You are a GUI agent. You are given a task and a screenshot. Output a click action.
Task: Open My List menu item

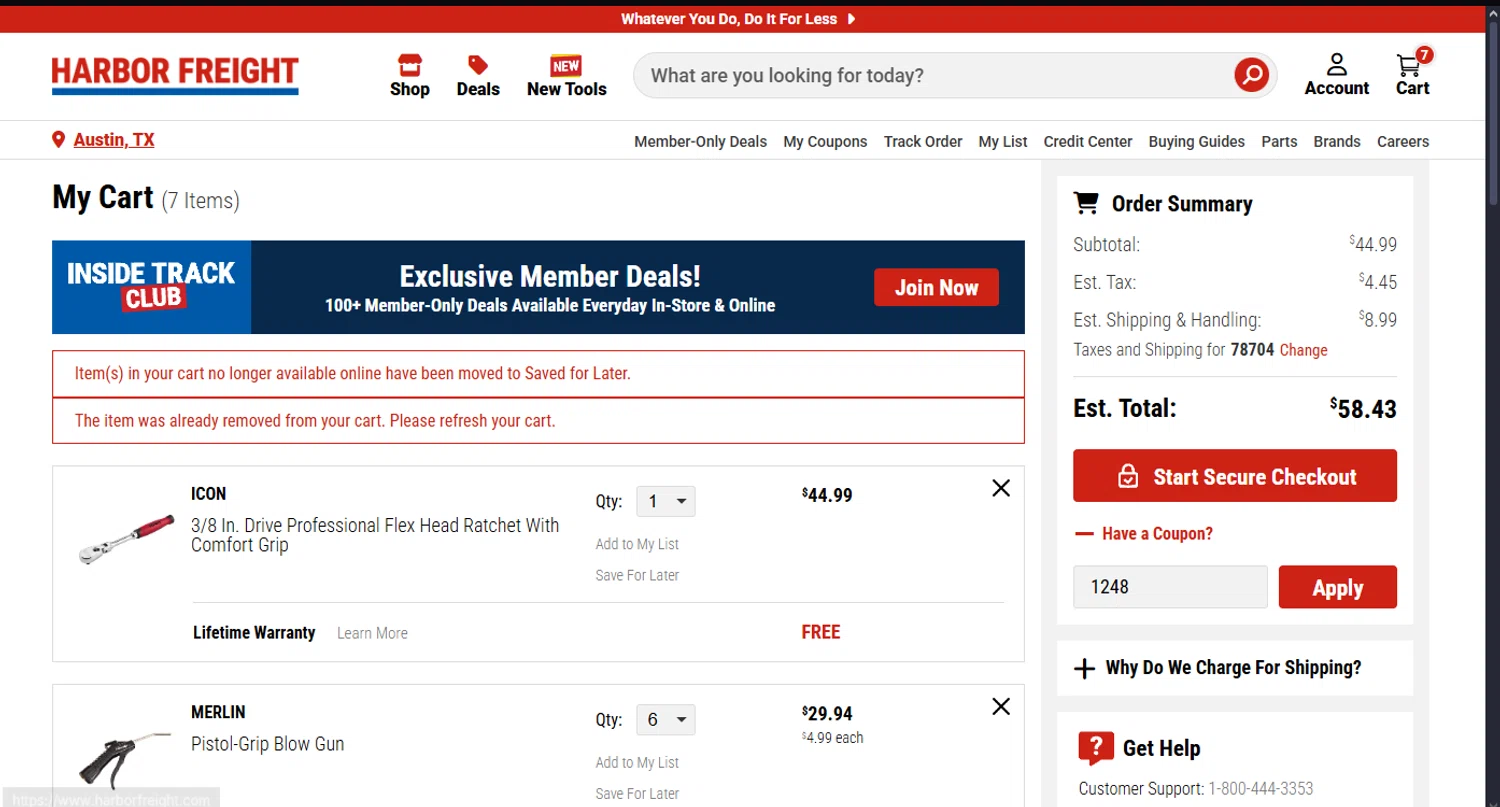click(x=1003, y=141)
